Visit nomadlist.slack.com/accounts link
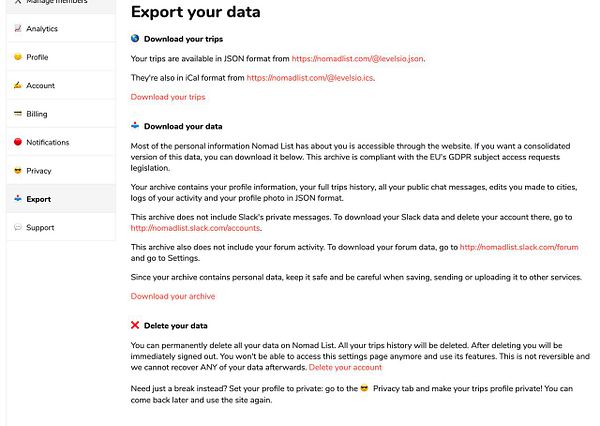Image resolution: width=600 pixels, height=426 pixels. coord(195,228)
